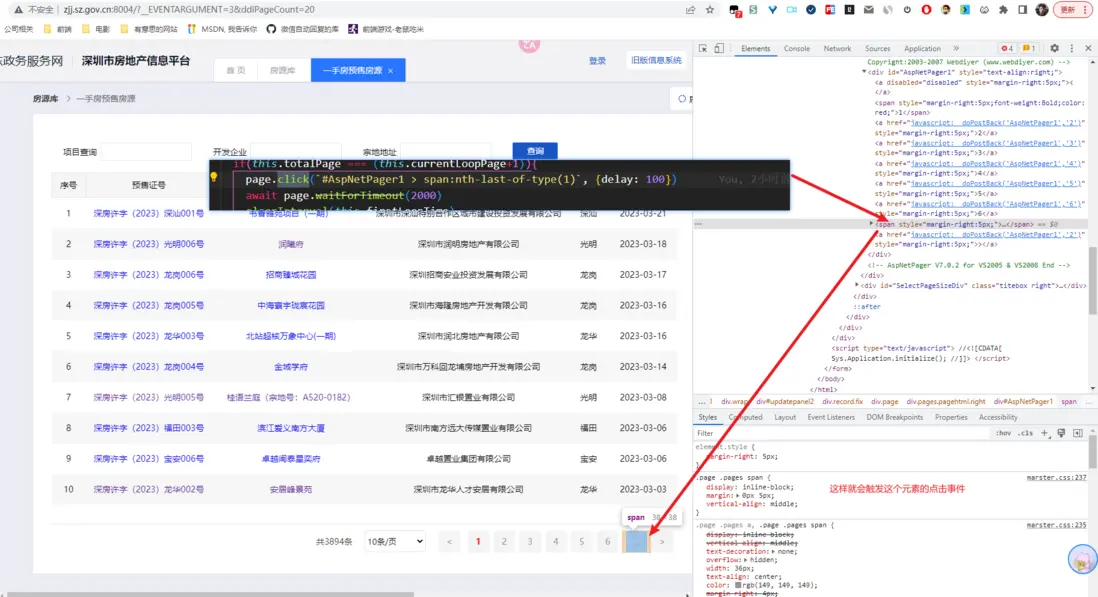The height and width of the screenshot is (597, 1098).
Task: Close the 一手房预售房源 tab
Action: [391, 71]
